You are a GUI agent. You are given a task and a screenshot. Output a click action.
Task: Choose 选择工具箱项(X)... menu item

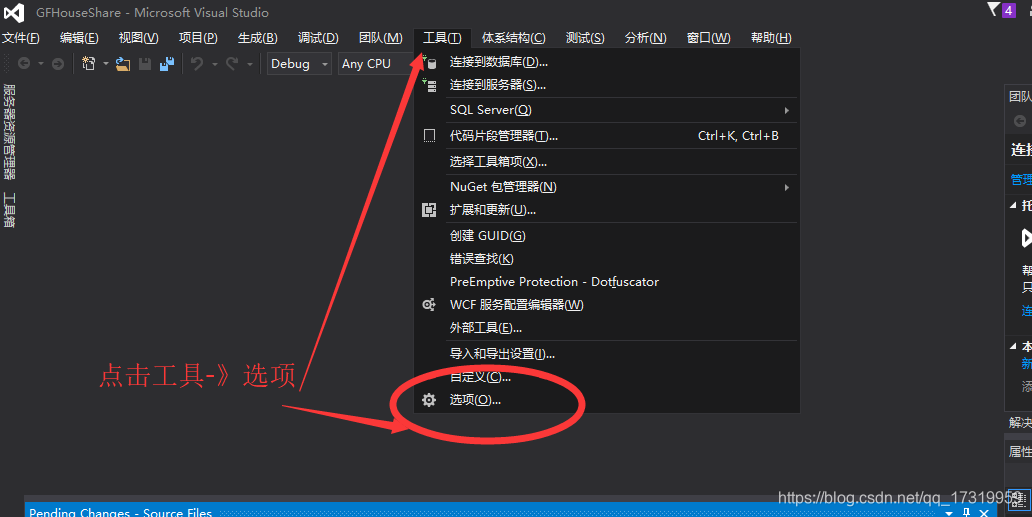pyautogui.click(x=607, y=162)
